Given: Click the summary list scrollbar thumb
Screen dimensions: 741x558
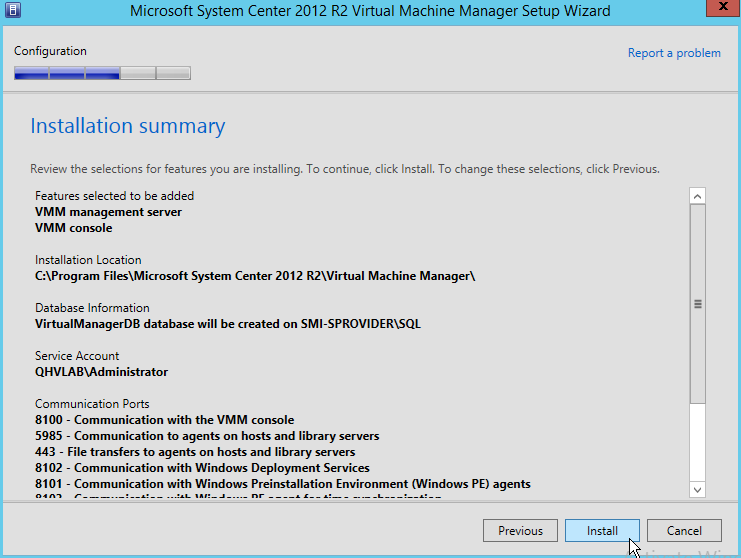Looking at the screenshot, I should coord(697,305).
